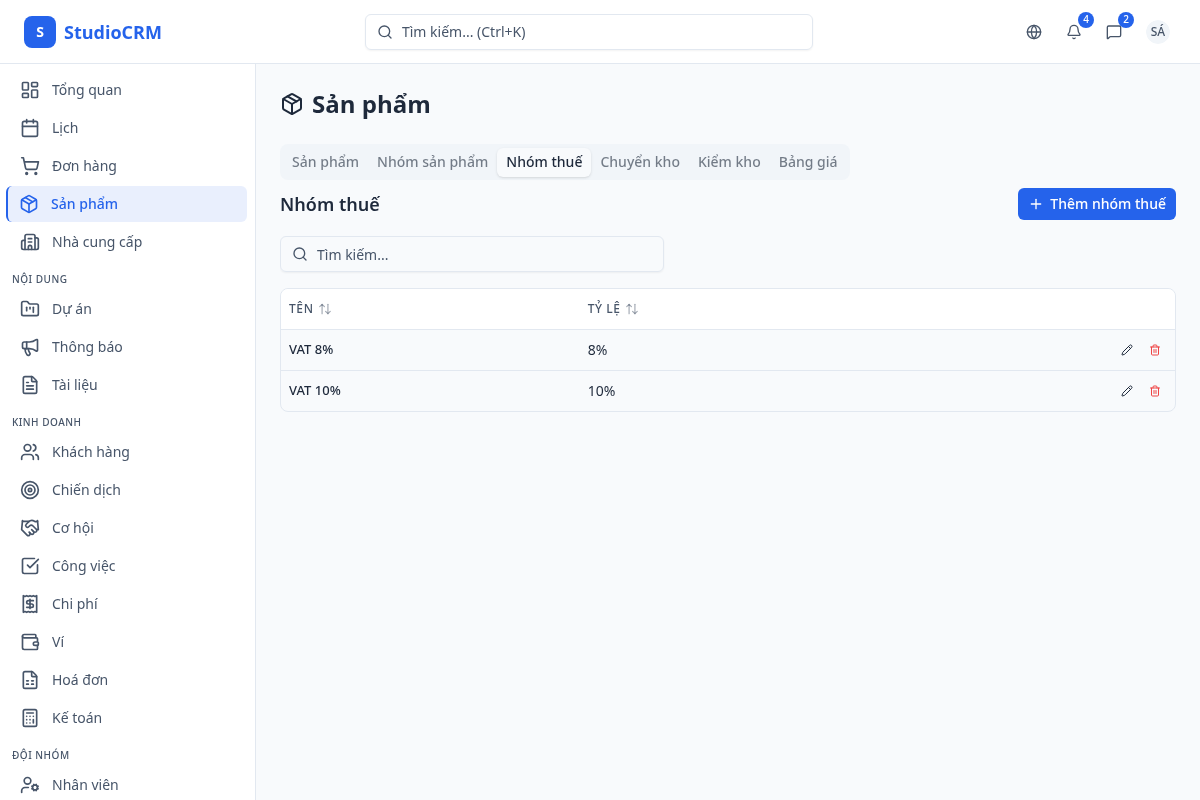The width and height of the screenshot is (1200, 800).
Task: Open Đơn hàng in the sidebar
Action: [x=84, y=166]
